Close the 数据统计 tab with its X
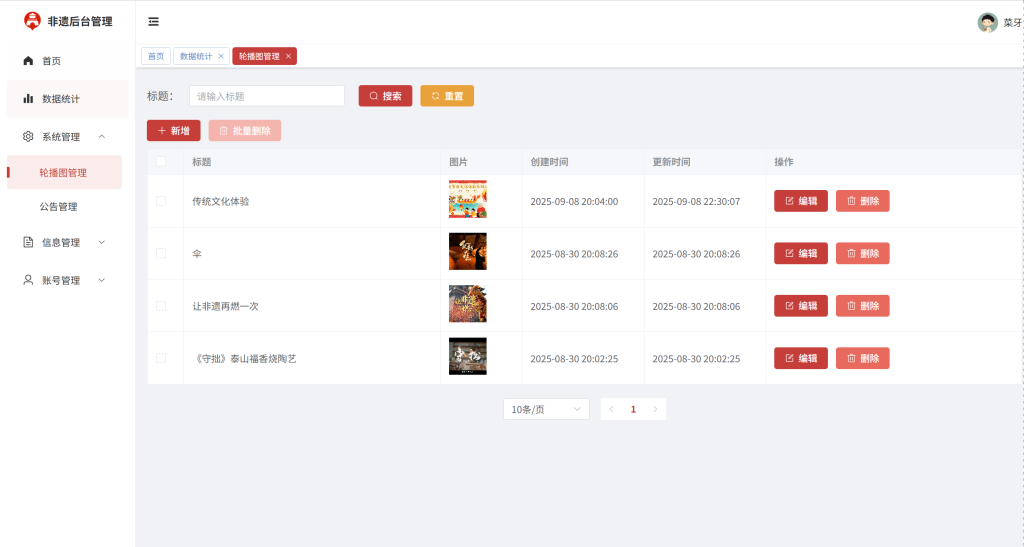The width and height of the screenshot is (1024, 547). [x=221, y=56]
